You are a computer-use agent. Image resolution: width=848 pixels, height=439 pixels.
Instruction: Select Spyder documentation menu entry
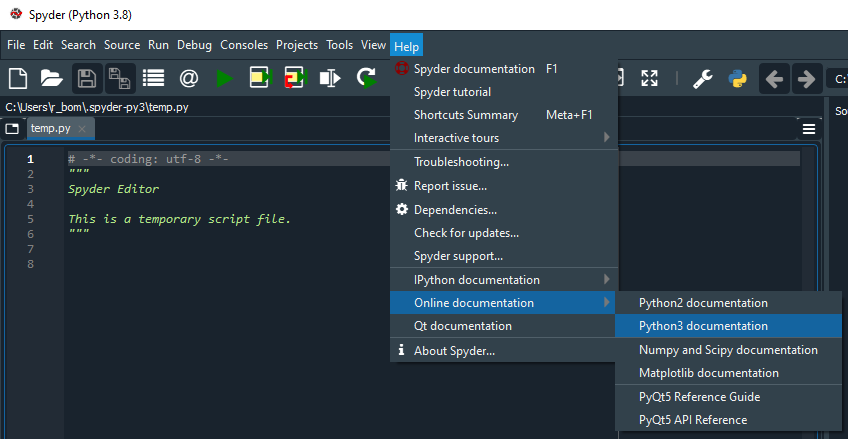tap(504, 69)
